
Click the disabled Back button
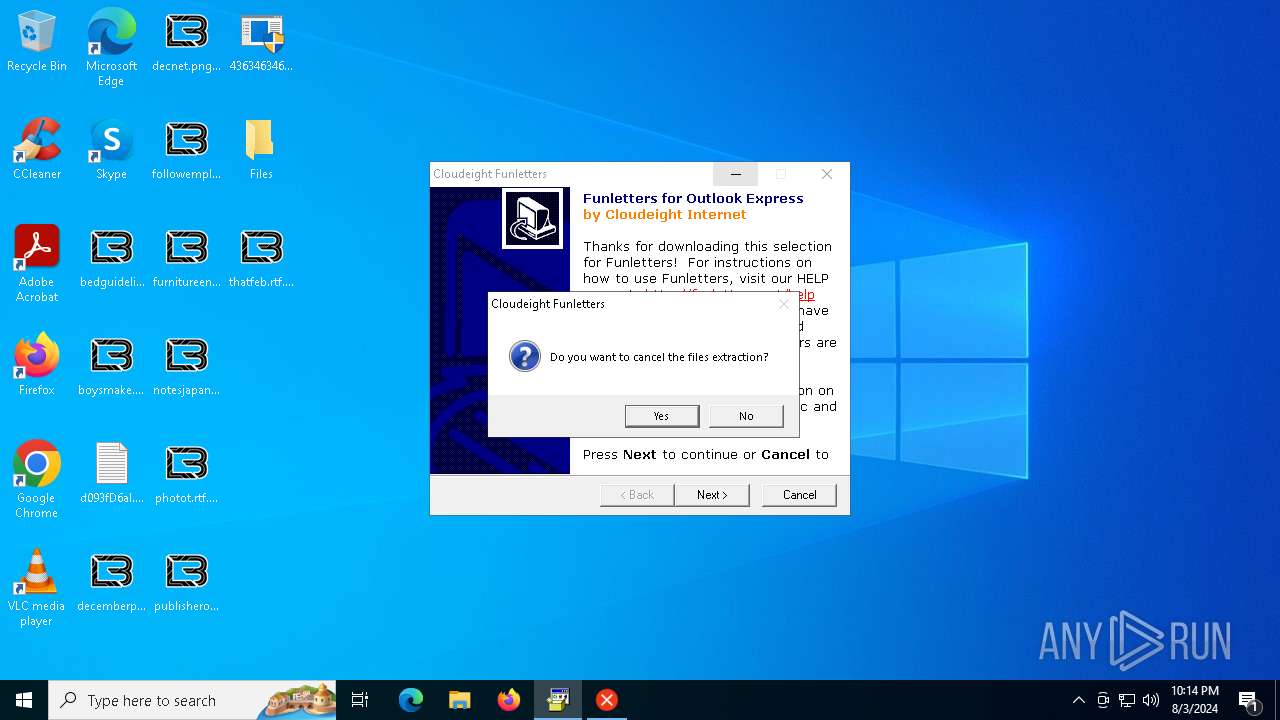(x=637, y=495)
